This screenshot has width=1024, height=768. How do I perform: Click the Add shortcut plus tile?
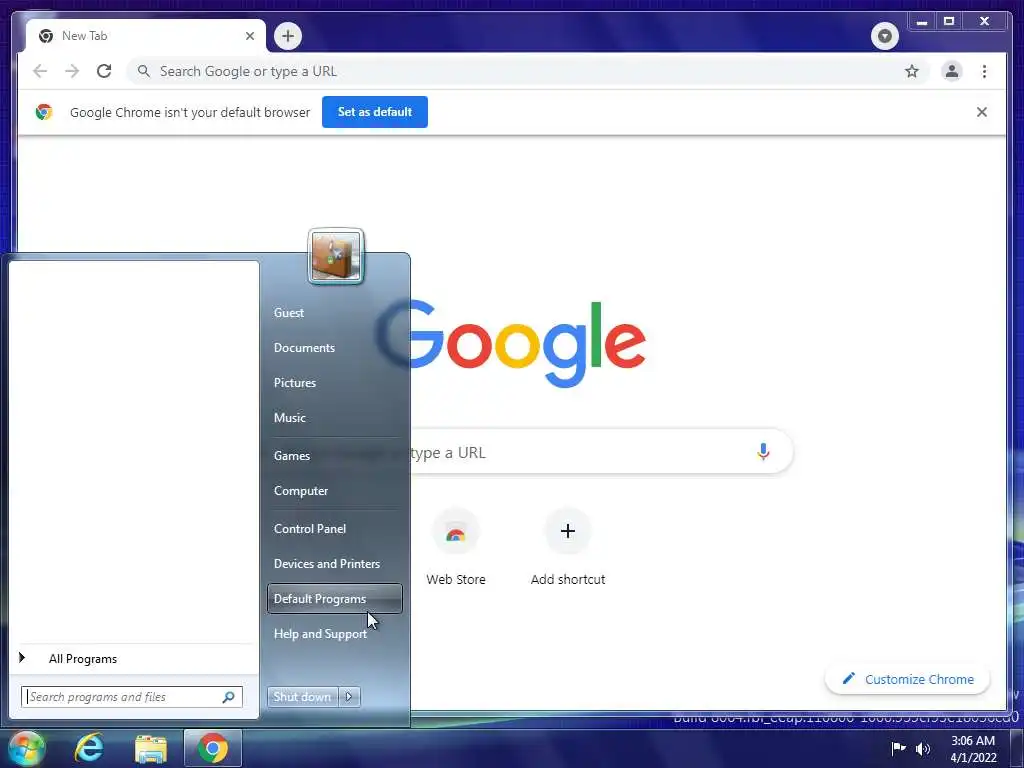click(568, 547)
